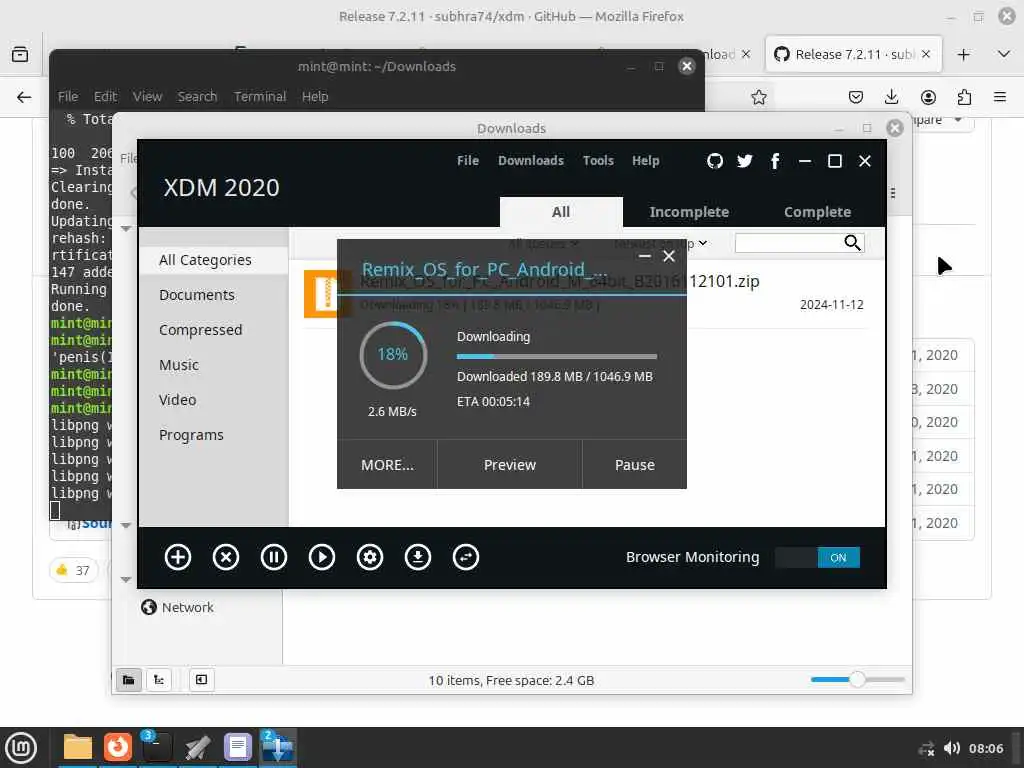The width and height of the screenshot is (1024, 768).
Task: Open Firefox hamburger application menu
Action: (1000, 97)
